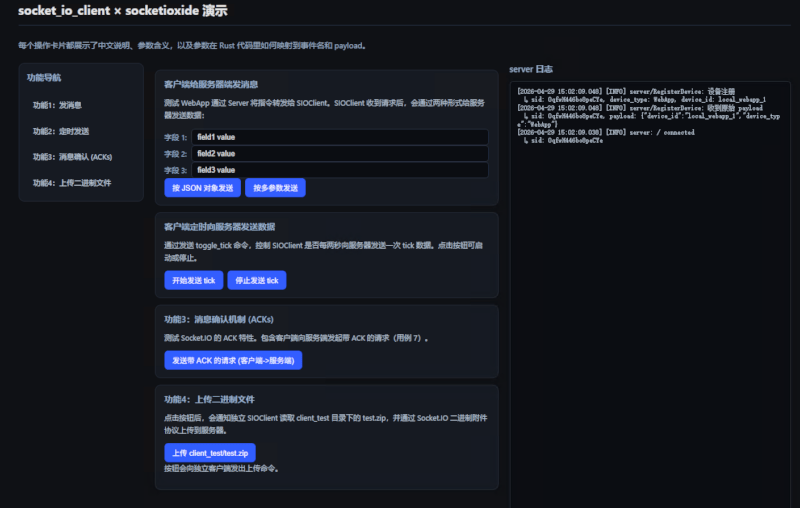Click the 功能导航 sidebar heading
Image resolution: width=800 pixels, height=508 pixels.
[44, 78]
